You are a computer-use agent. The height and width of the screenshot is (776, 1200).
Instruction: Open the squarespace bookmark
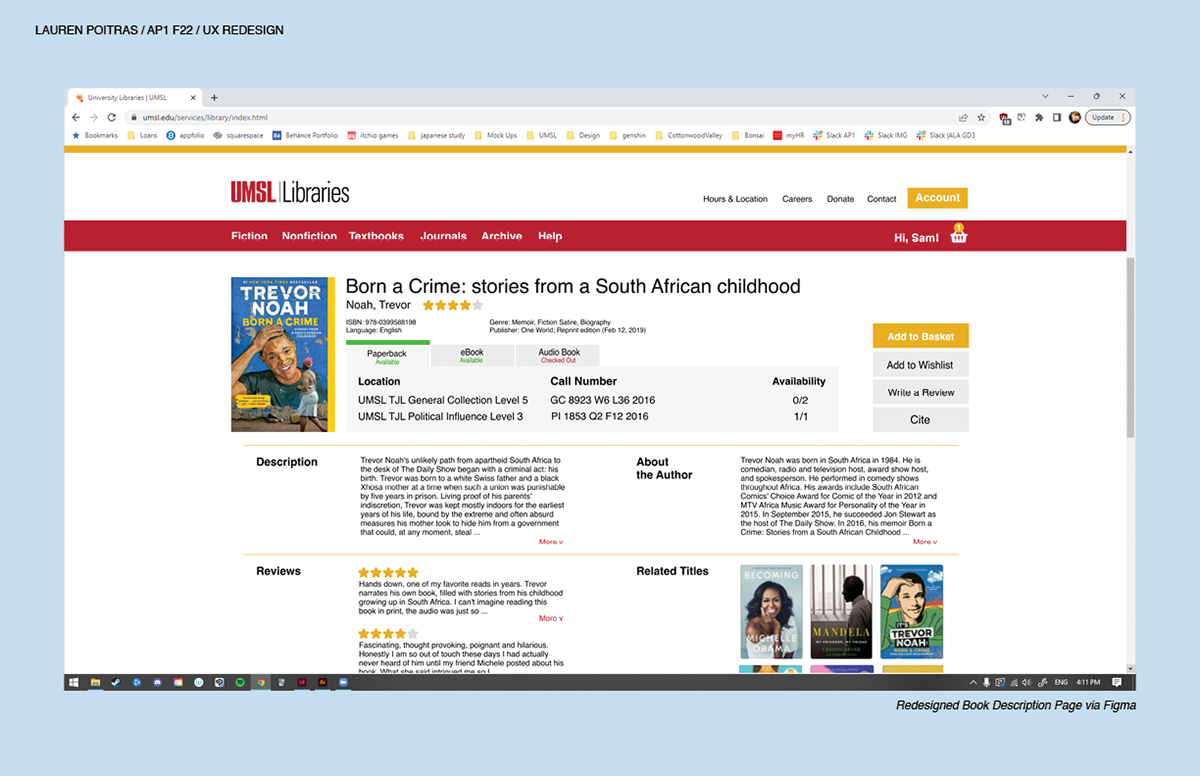pos(238,135)
